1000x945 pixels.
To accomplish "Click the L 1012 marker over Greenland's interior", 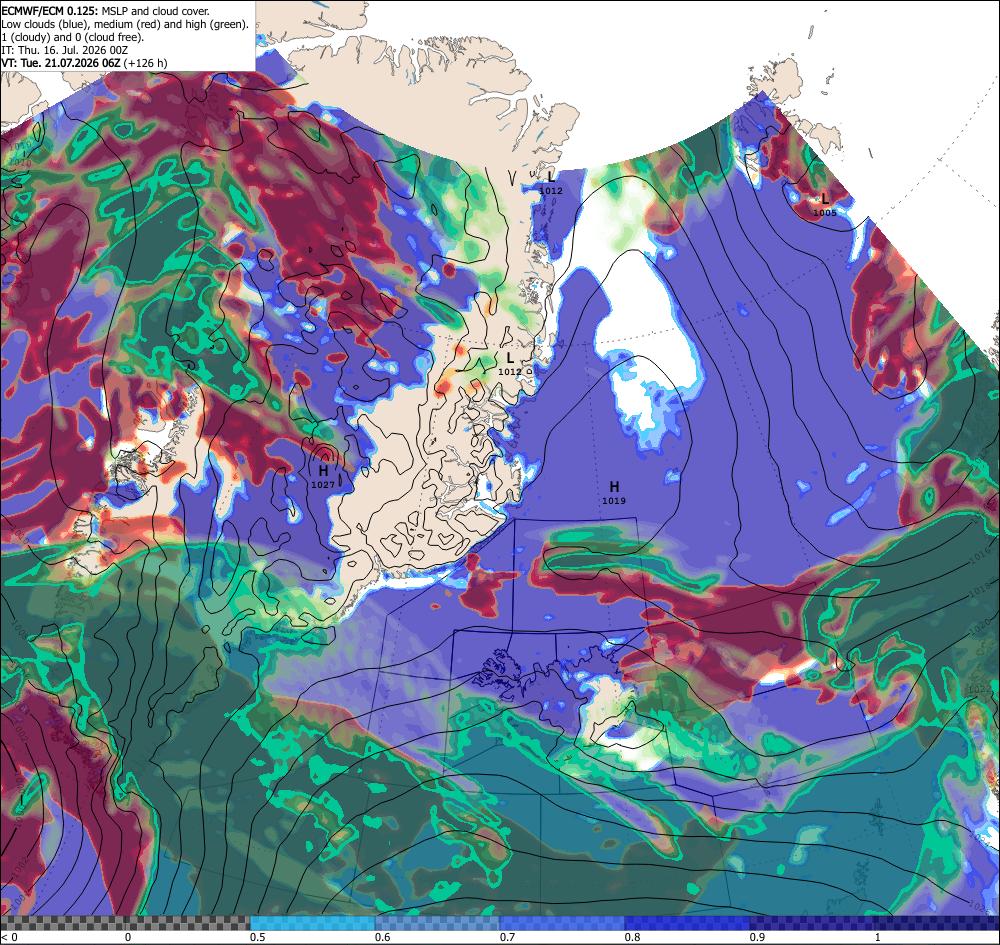I will [510, 363].
